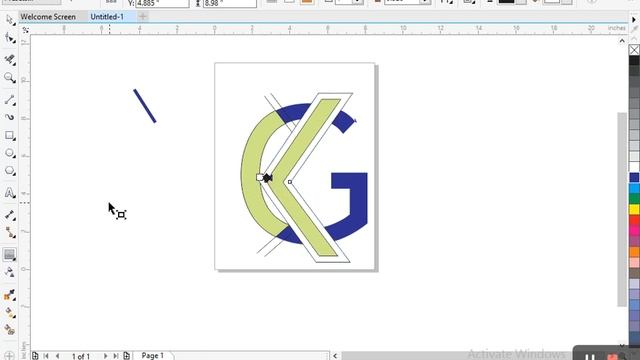Go to the last page
Screen dimensions: 640x360
point(116,356)
